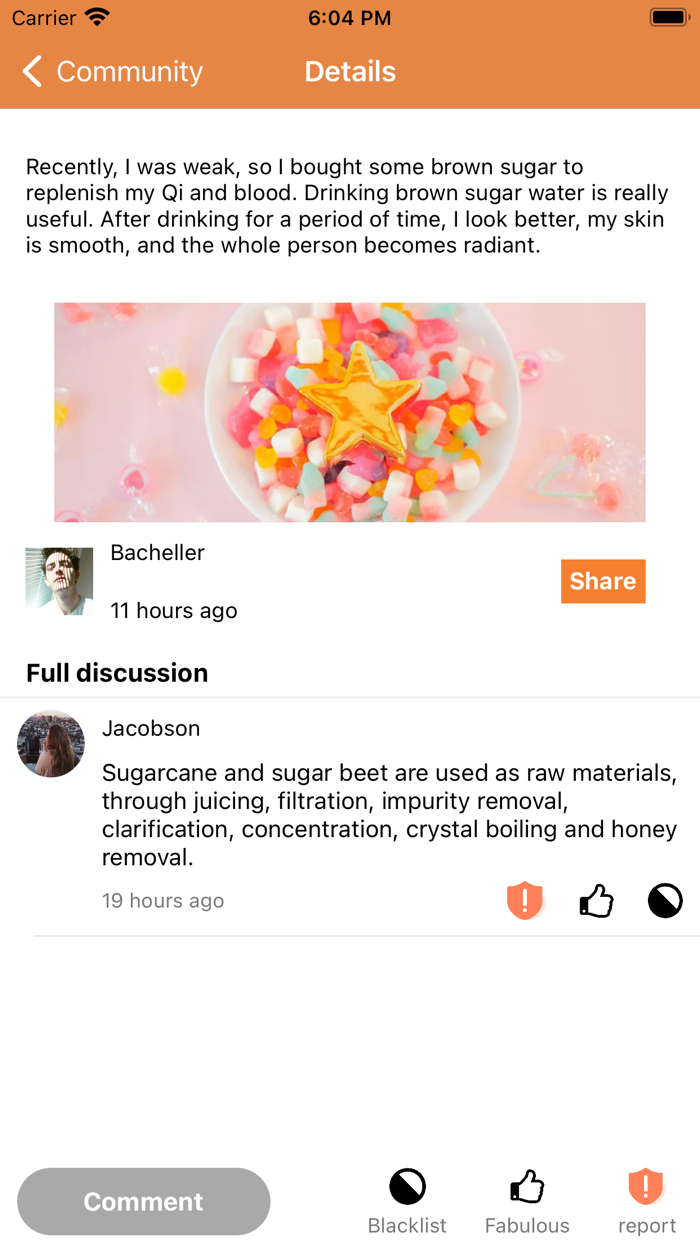This screenshot has width=700, height=1244.
Task: Tap the Jacobson commenter name
Action: (151, 728)
